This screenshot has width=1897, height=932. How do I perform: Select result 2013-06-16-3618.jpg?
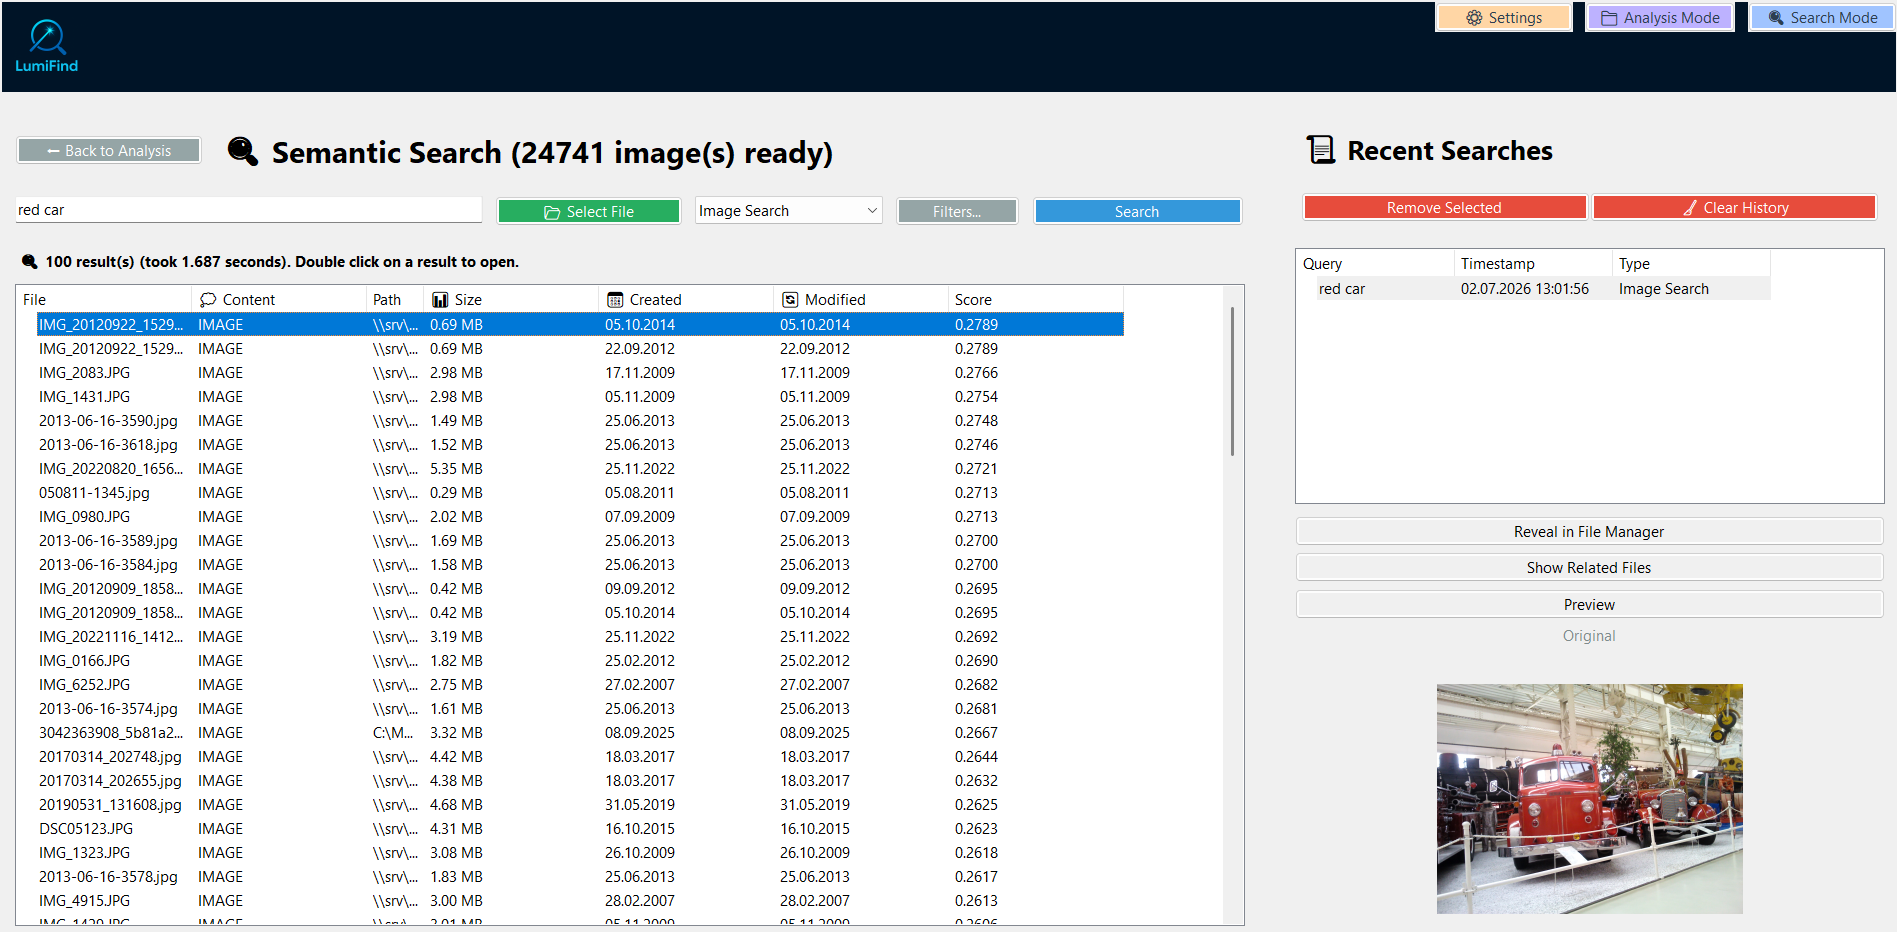click(x=580, y=445)
